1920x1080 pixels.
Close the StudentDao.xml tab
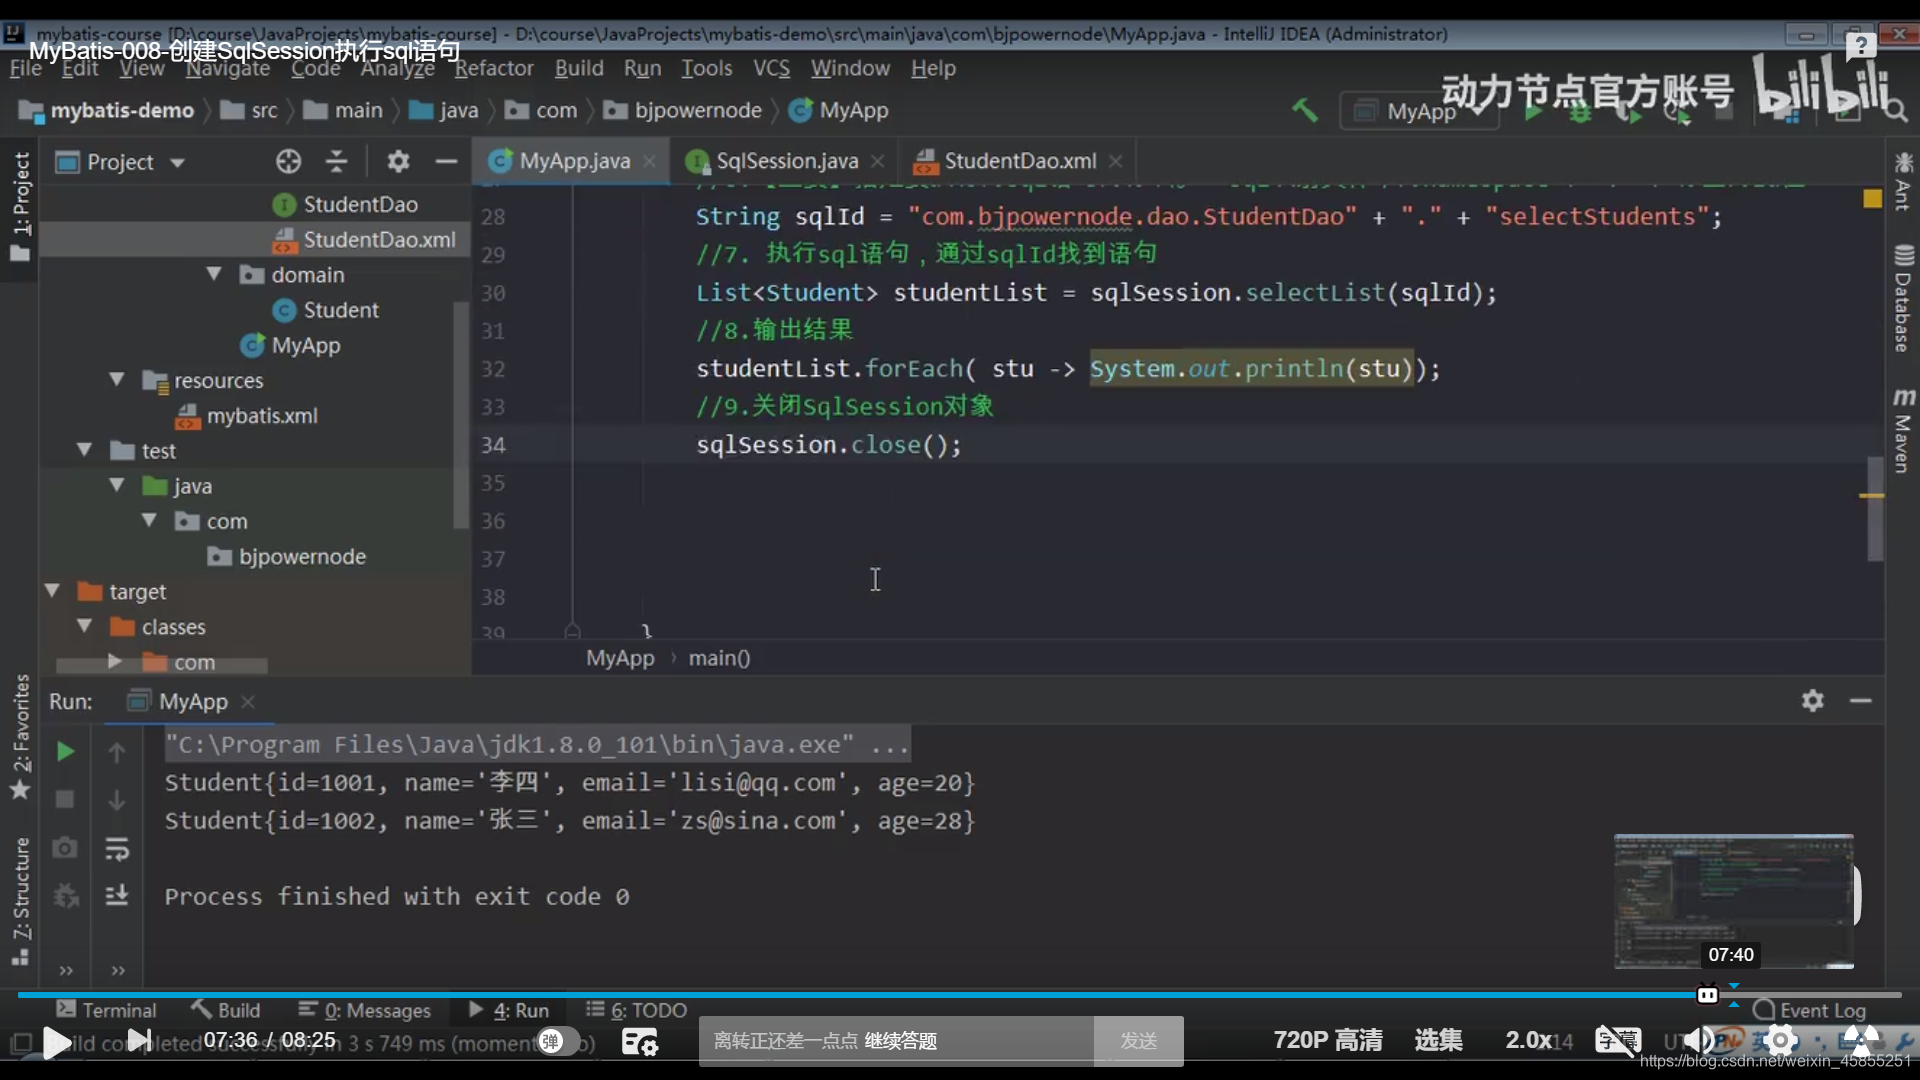coord(1116,161)
